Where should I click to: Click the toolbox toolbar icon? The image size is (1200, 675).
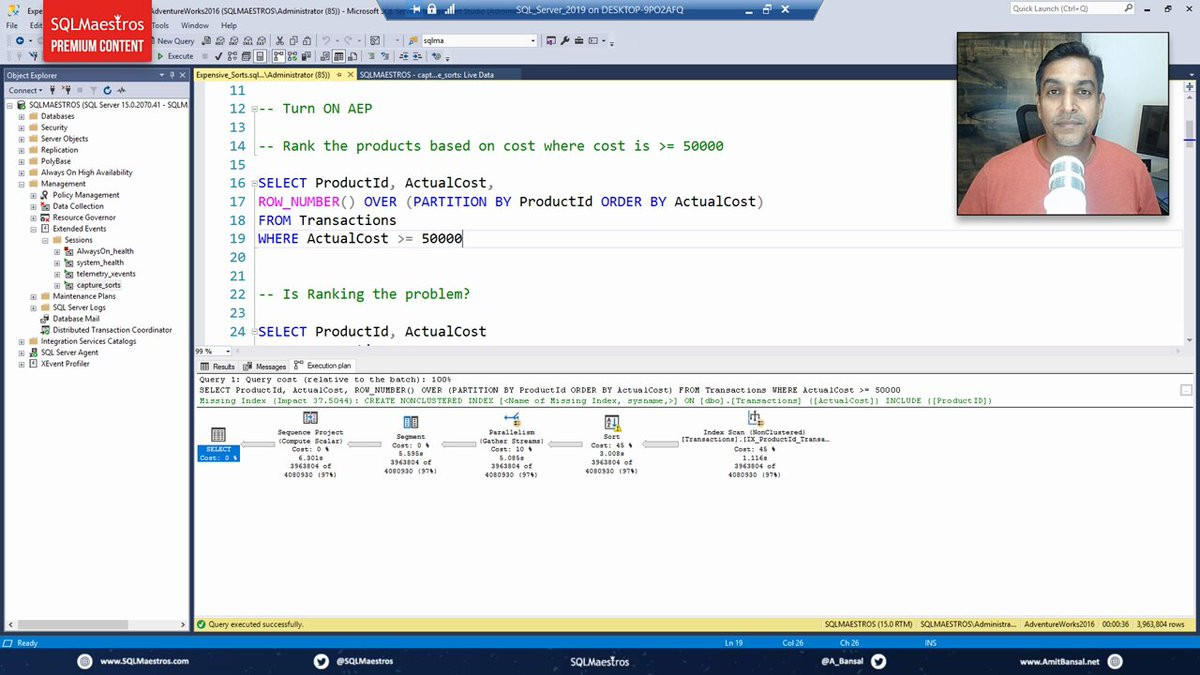(x=579, y=41)
